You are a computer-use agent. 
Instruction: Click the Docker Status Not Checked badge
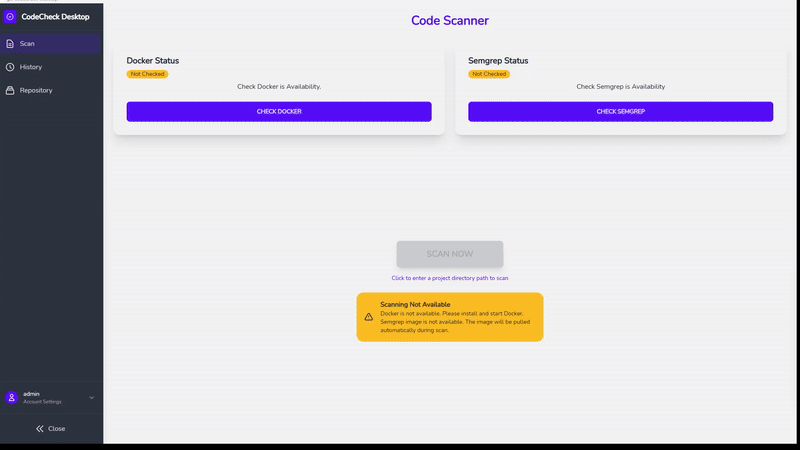pyautogui.click(x=147, y=74)
